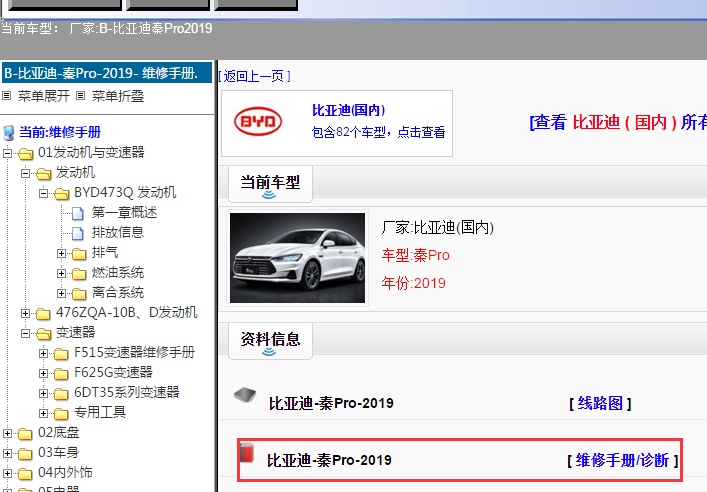Select the 当前车型 section tab
The image size is (707, 492).
(270, 184)
